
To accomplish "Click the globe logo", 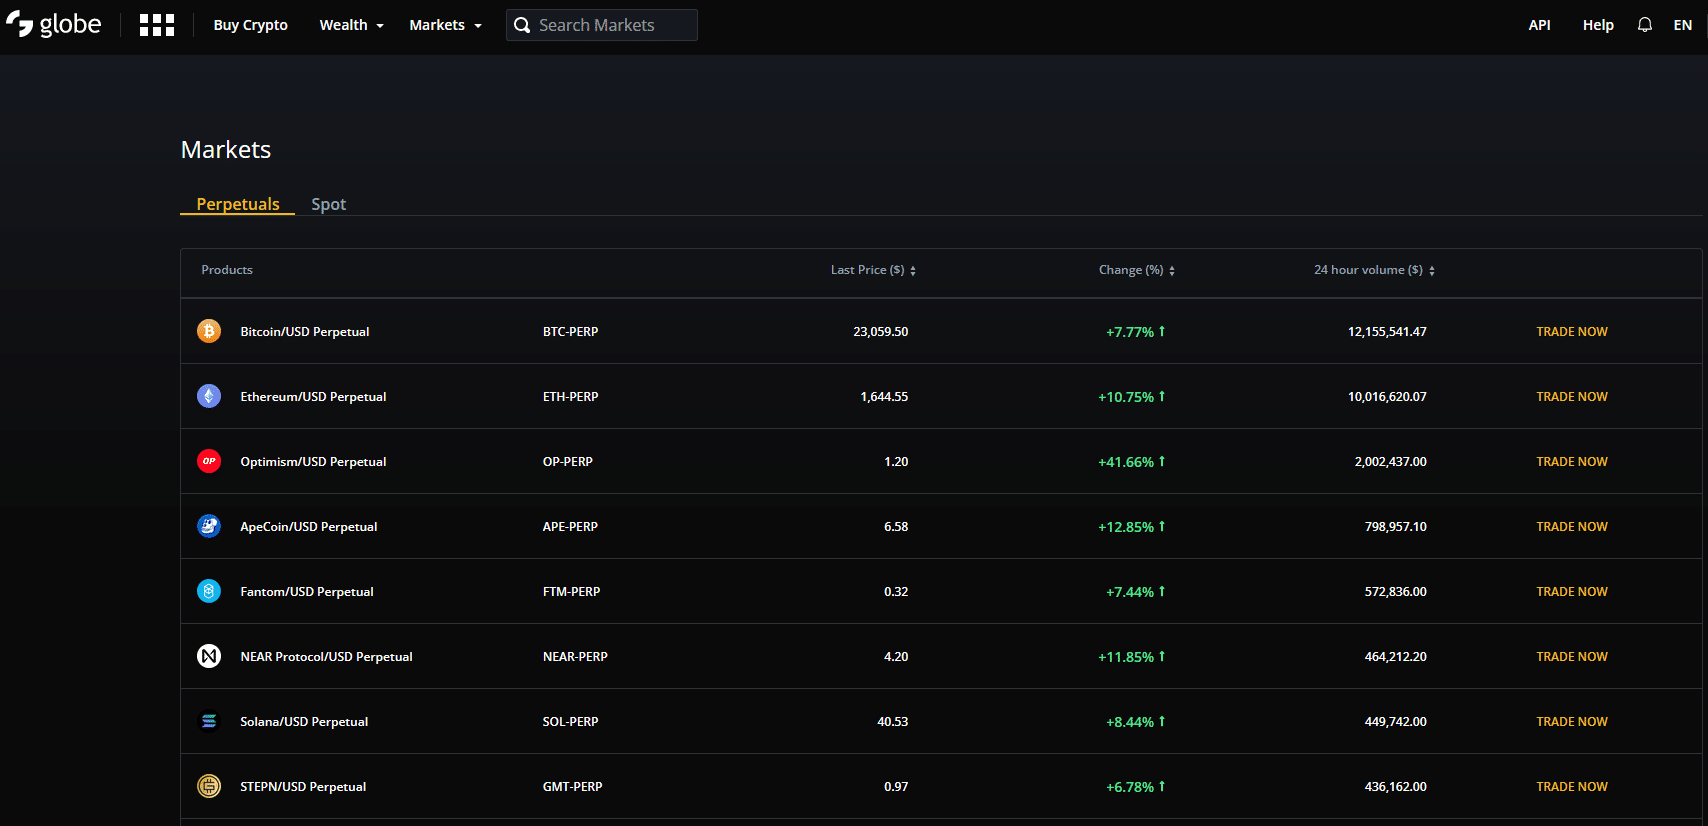I will tap(54, 24).
